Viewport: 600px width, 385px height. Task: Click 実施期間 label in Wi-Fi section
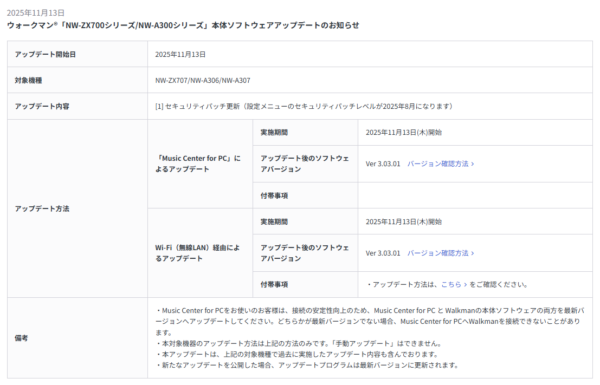(x=274, y=222)
